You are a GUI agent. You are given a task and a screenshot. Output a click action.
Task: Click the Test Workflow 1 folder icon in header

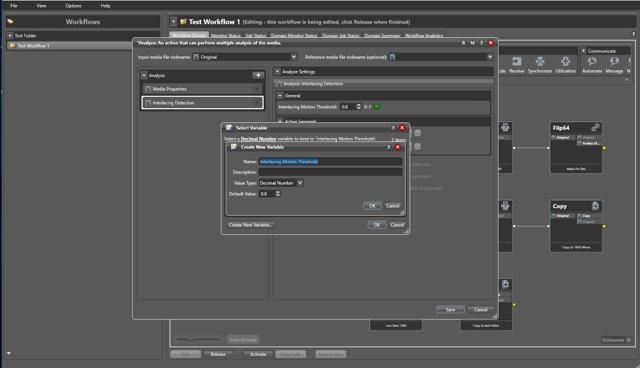pos(183,22)
